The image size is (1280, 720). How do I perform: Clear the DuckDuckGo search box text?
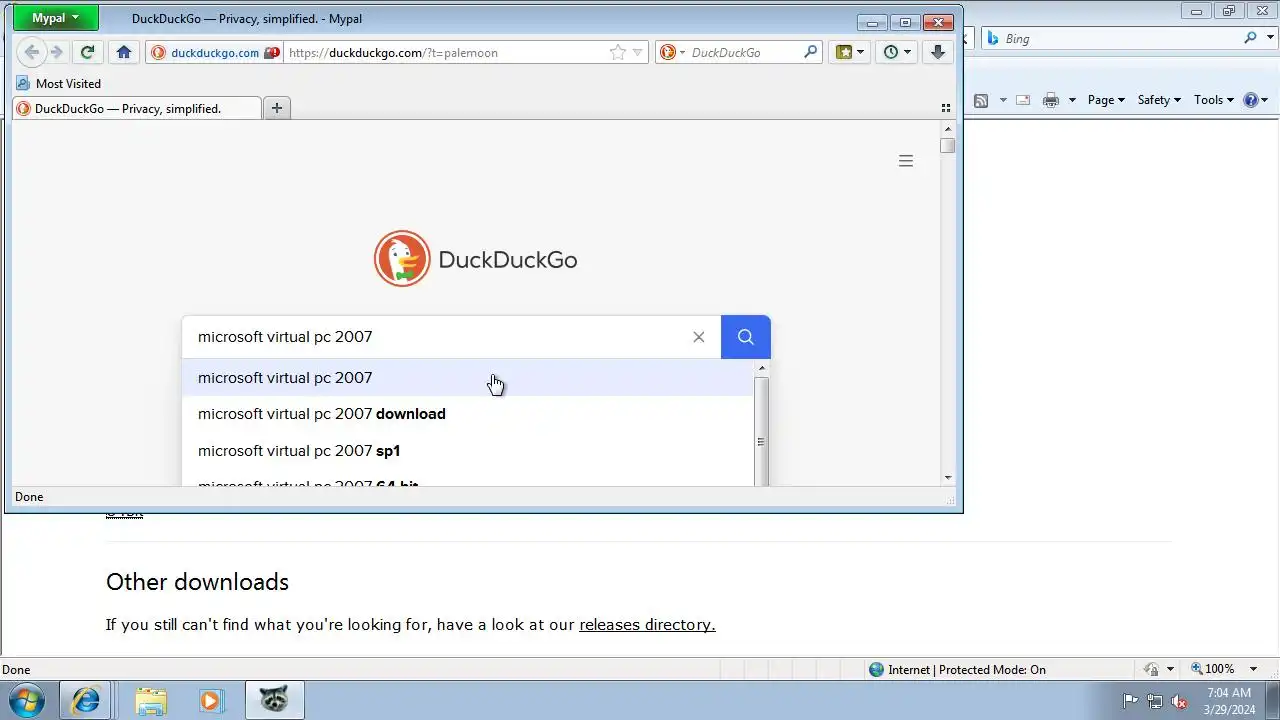[699, 337]
